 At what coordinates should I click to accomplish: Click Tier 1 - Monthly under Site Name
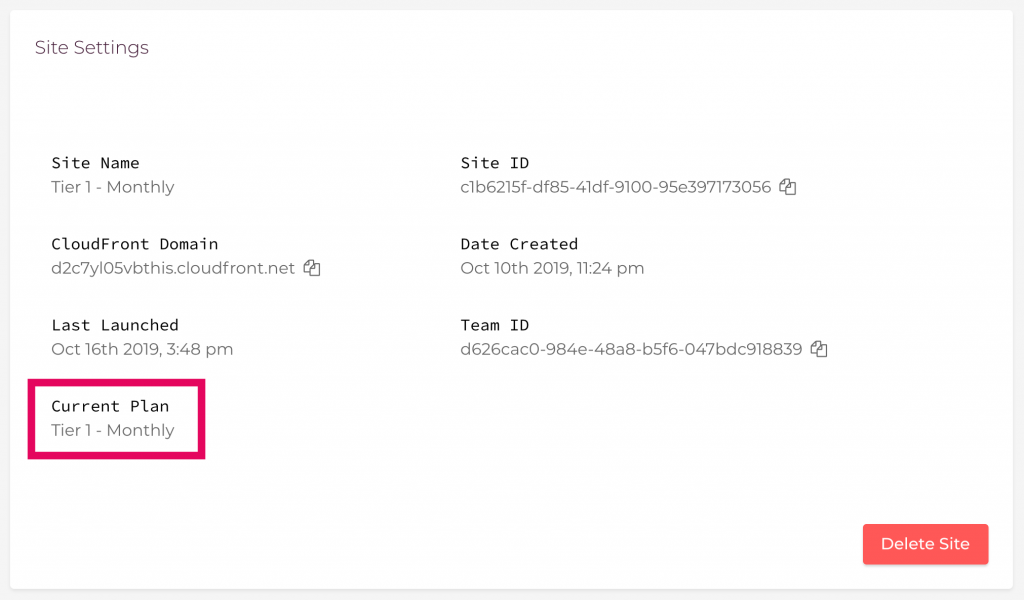point(113,187)
